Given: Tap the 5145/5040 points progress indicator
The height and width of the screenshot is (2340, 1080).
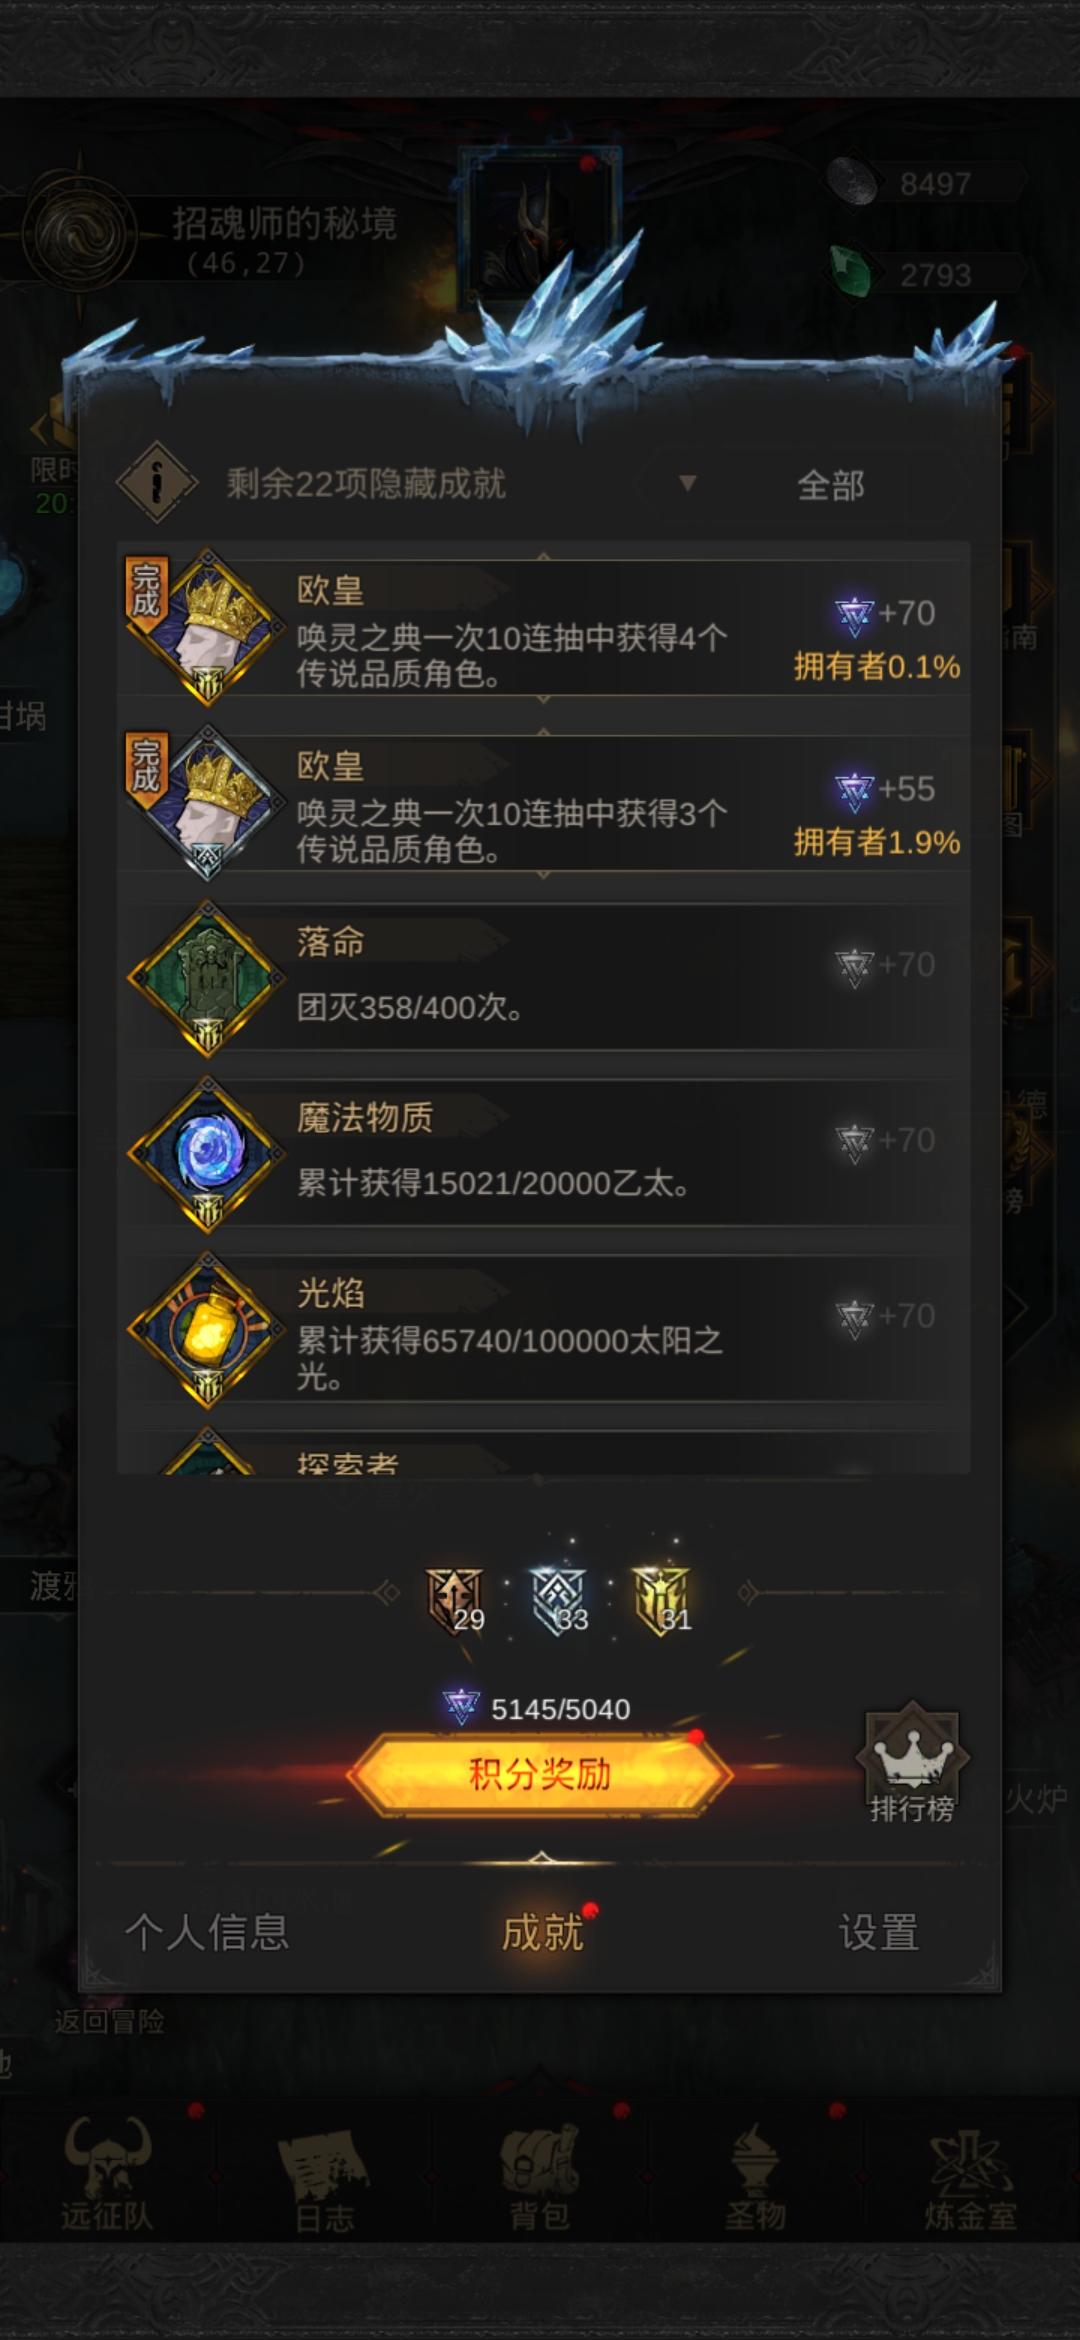Looking at the screenshot, I should pyautogui.click(x=538, y=1708).
